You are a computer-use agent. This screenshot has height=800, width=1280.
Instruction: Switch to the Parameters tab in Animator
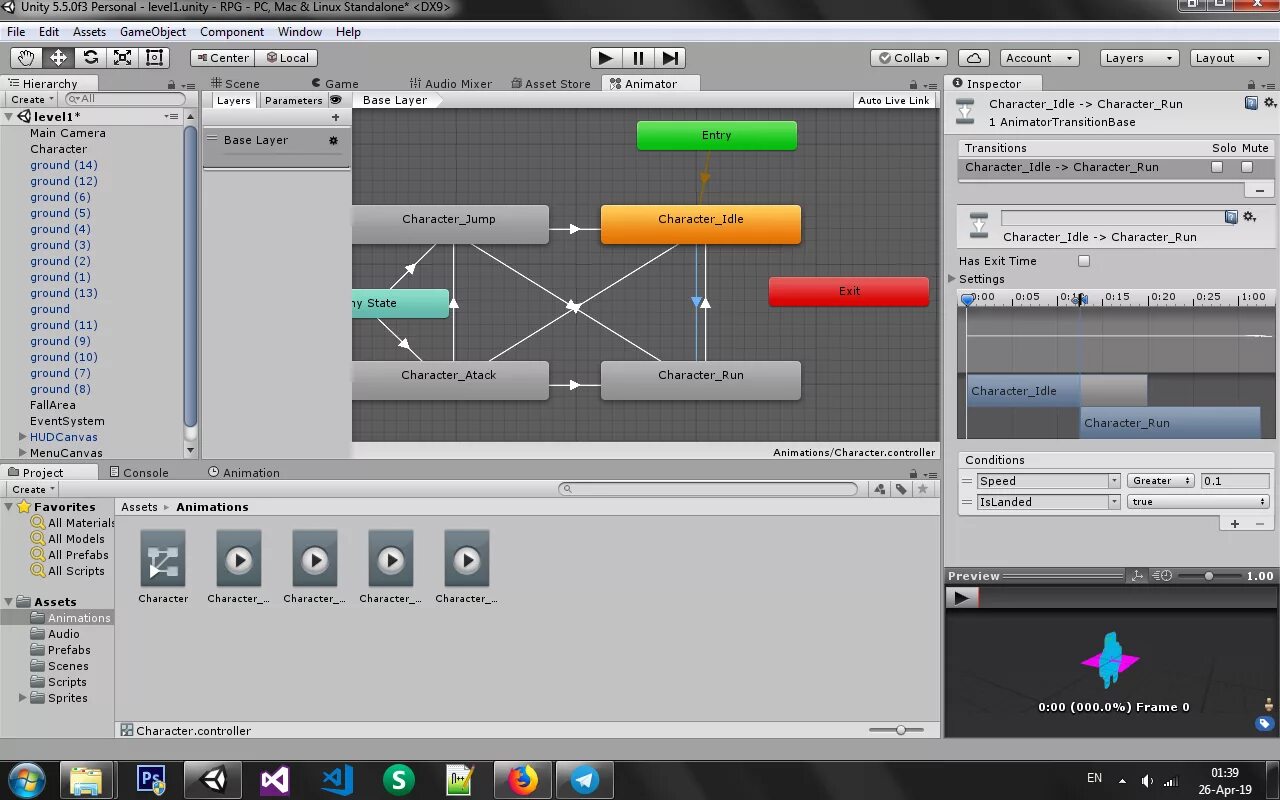pyautogui.click(x=293, y=100)
